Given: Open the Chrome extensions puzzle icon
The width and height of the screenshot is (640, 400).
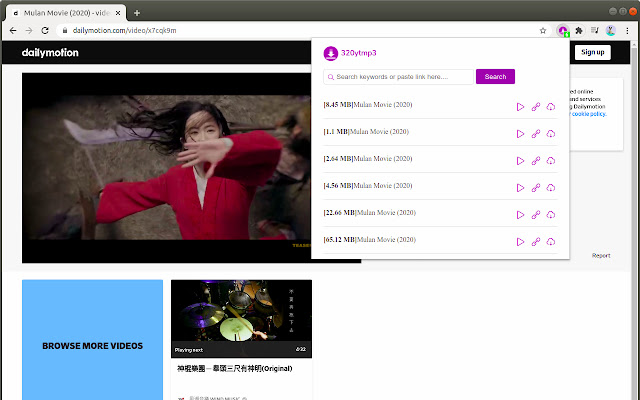Looking at the screenshot, I should tap(580, 31).
